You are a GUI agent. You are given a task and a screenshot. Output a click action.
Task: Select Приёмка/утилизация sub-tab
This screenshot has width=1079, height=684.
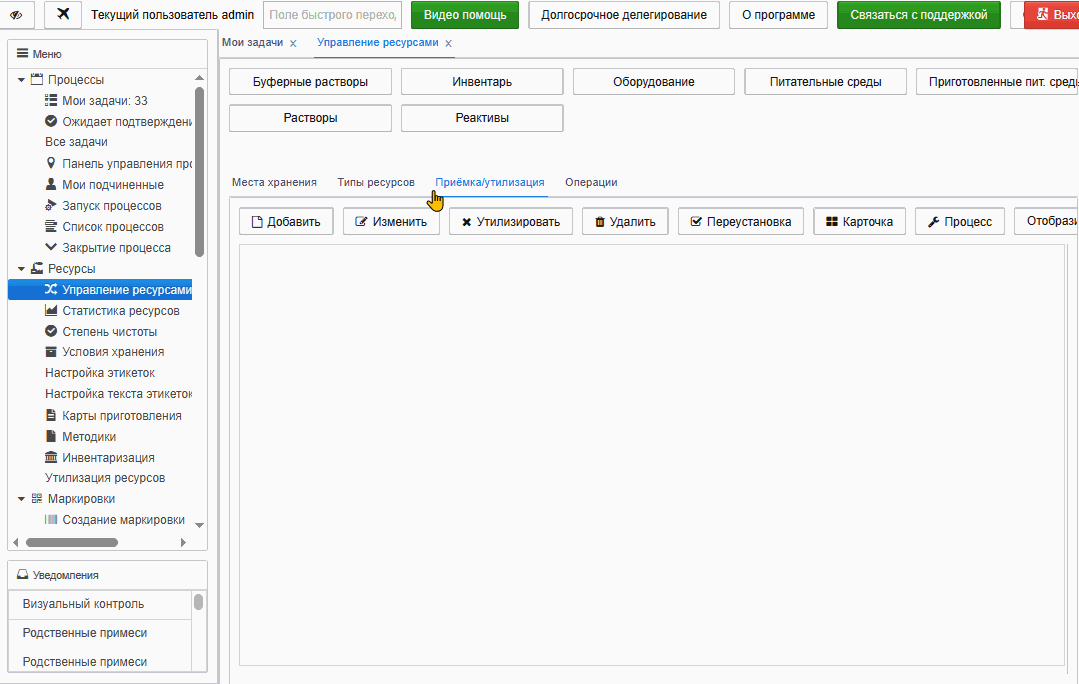[490, 182]
